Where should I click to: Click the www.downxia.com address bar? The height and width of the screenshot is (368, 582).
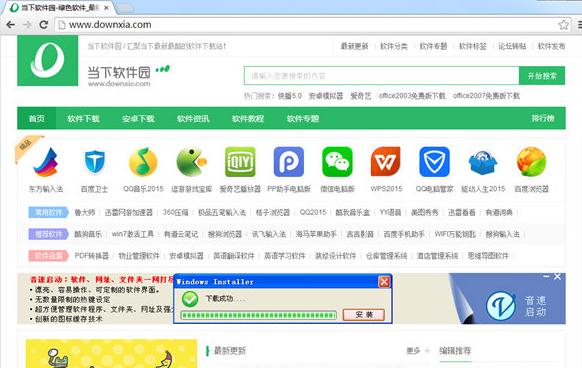tap(312, 25)
